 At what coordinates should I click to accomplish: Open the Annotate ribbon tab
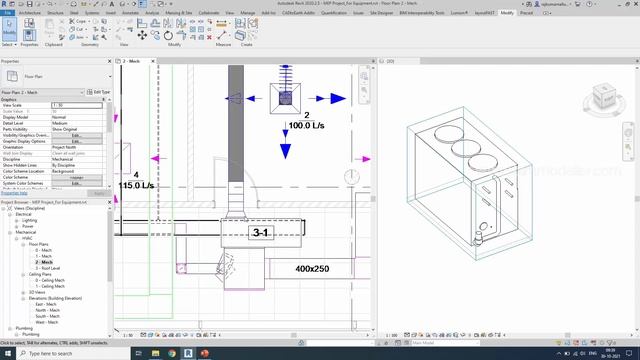coord(131,13)
